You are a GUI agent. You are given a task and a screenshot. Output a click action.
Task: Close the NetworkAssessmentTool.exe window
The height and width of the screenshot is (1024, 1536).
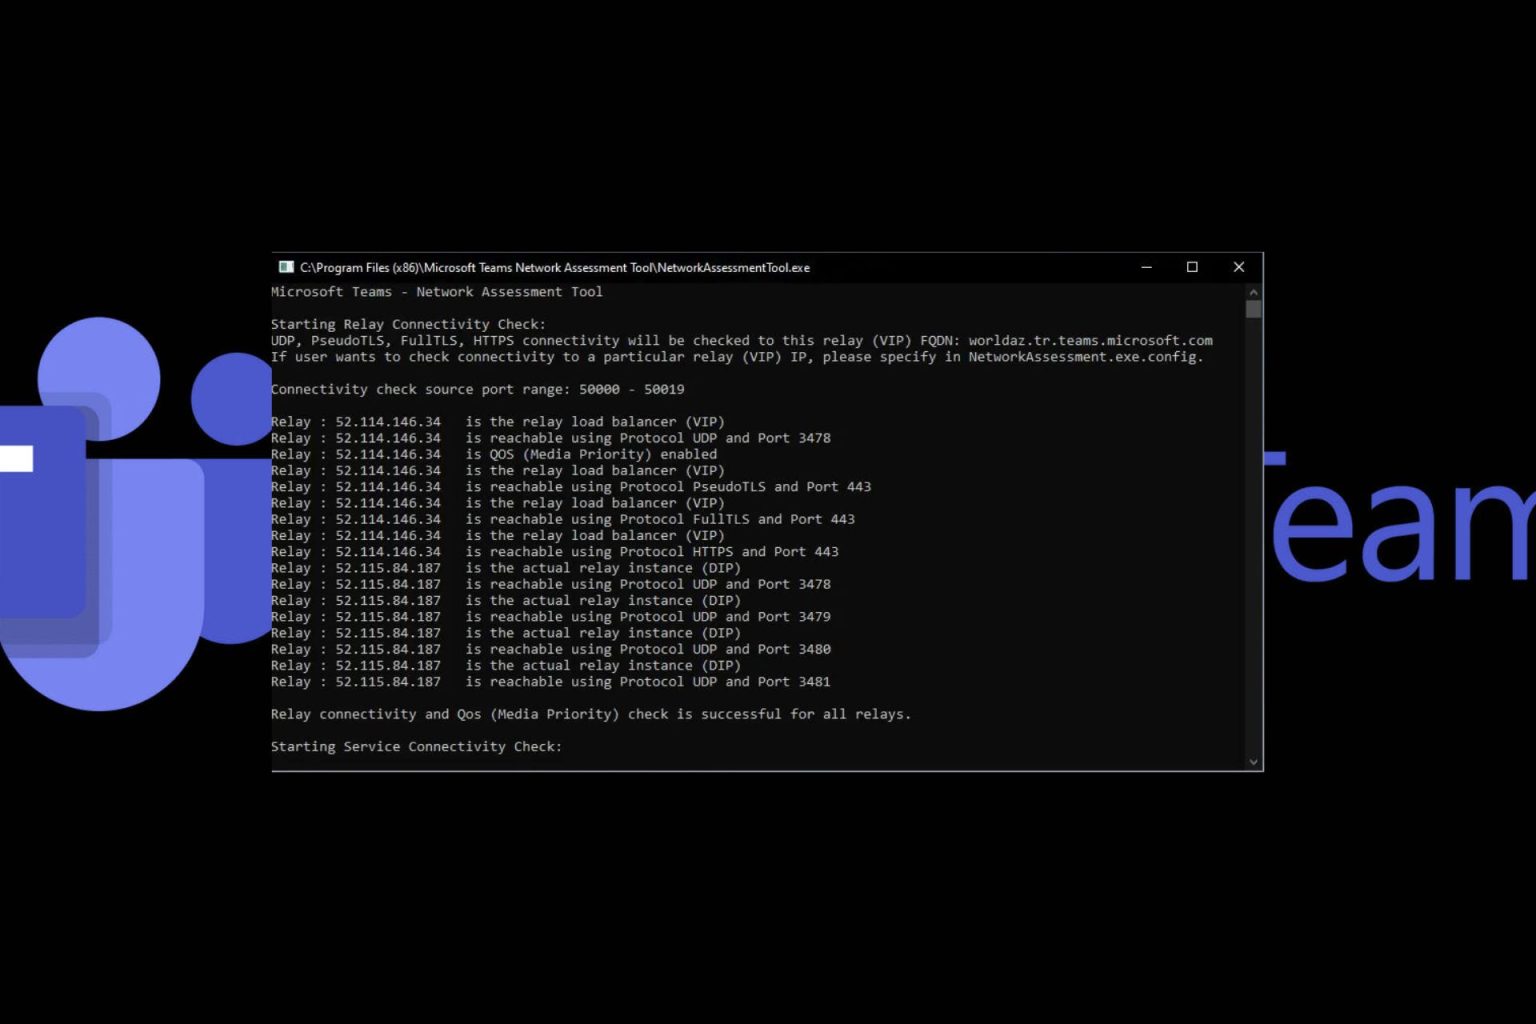point(1239,267)
